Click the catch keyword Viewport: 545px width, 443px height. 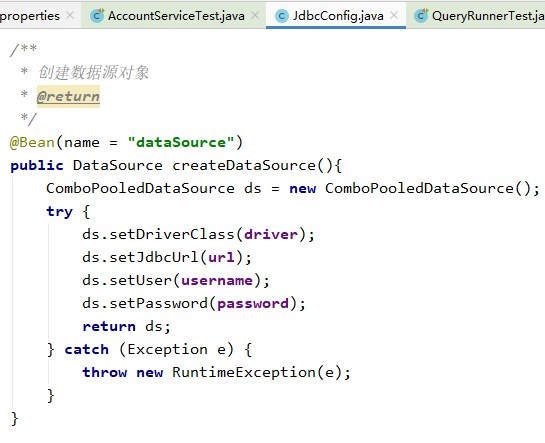click(x=87, y=350)
